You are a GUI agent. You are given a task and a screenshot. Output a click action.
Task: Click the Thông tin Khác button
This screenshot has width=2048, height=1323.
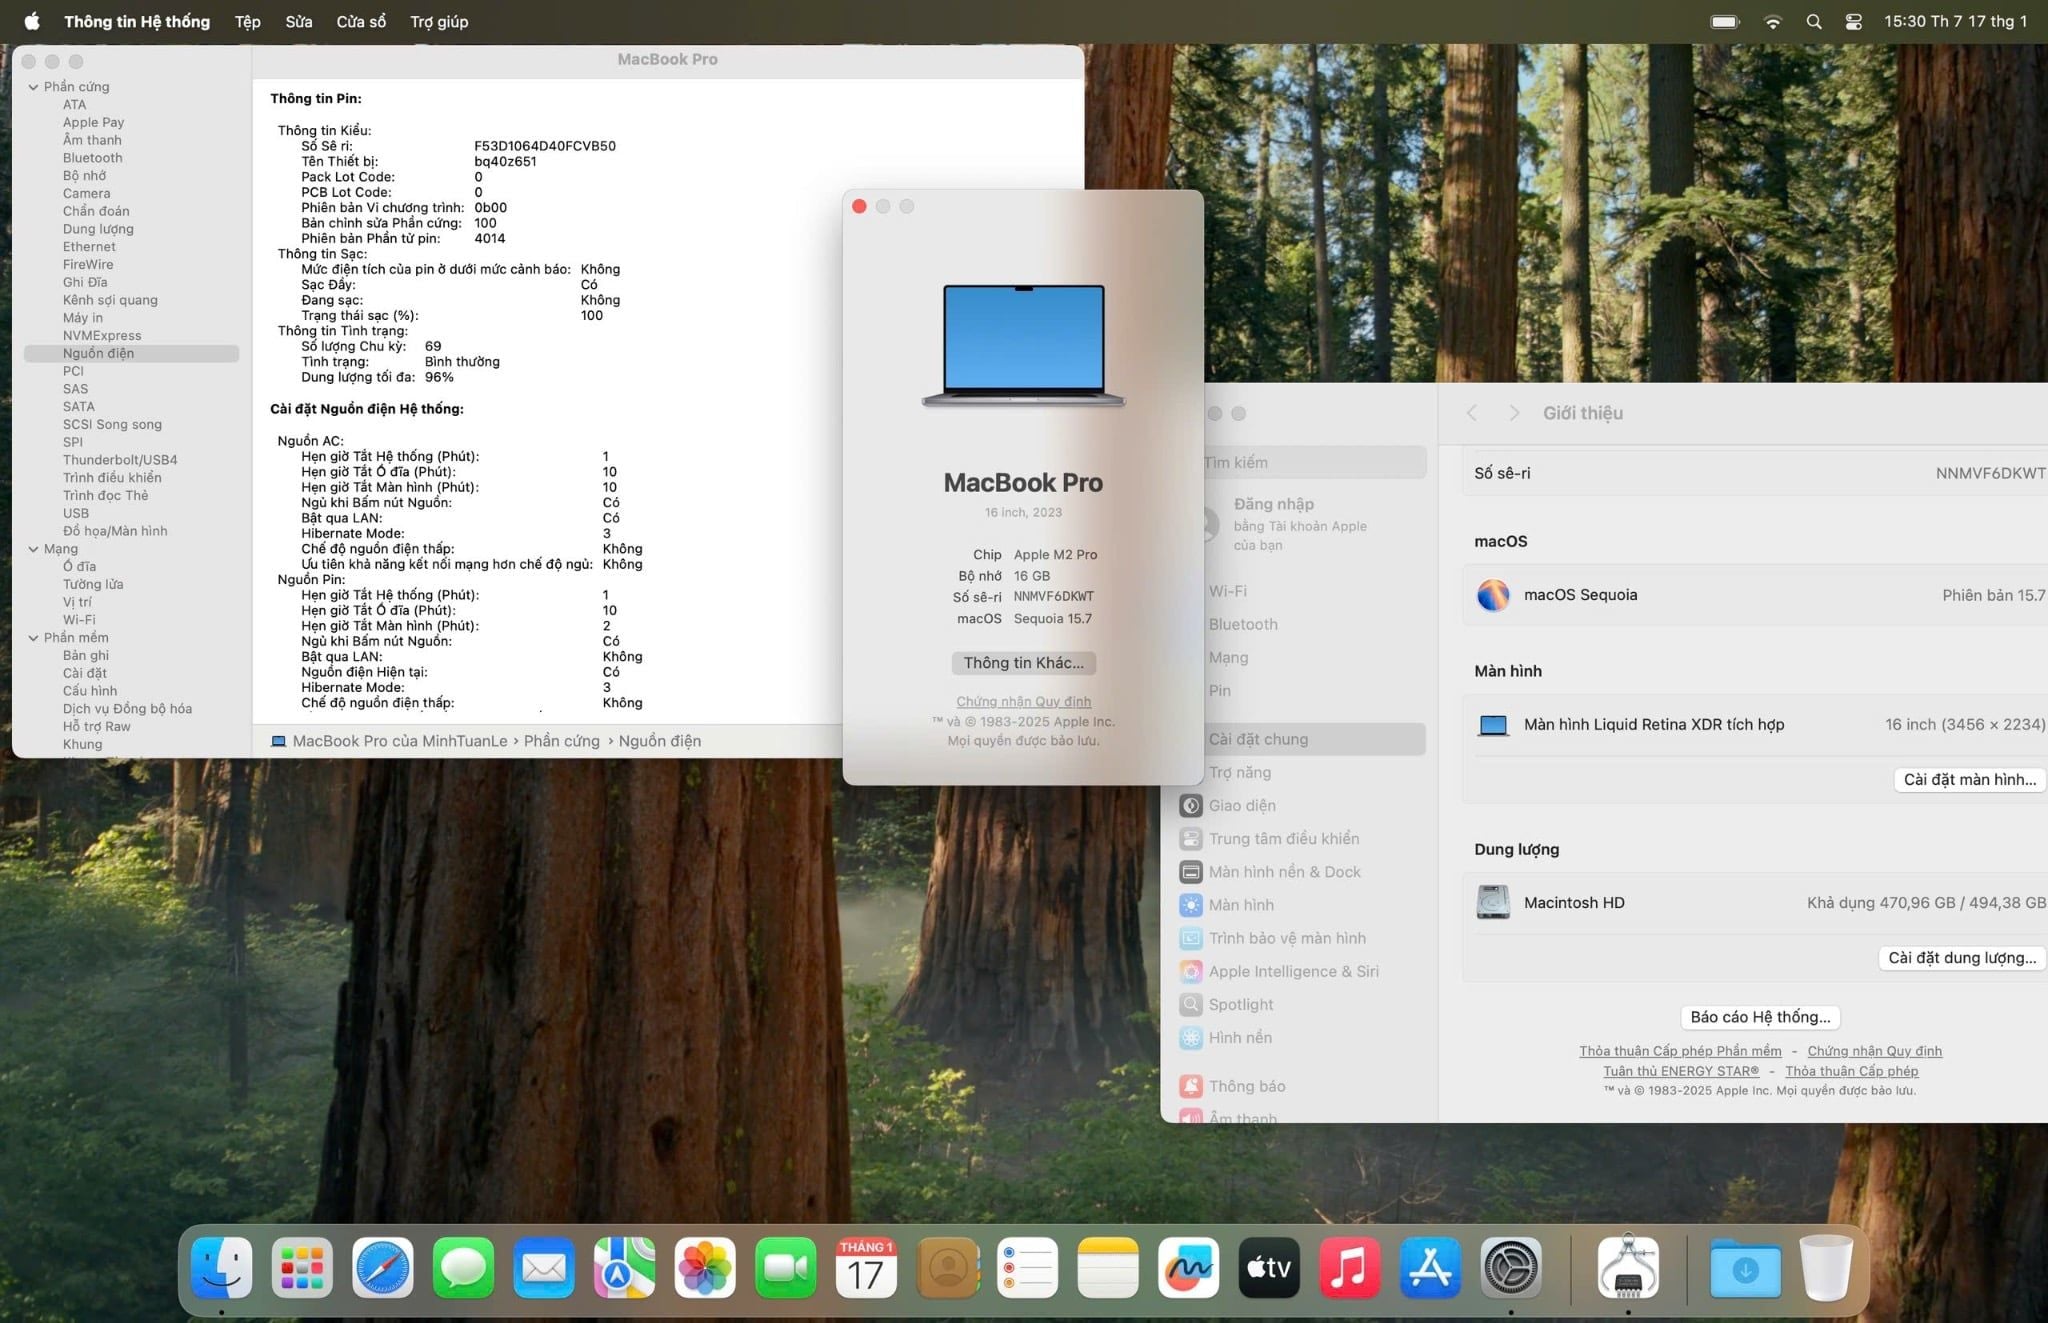tap(1023, 662)
